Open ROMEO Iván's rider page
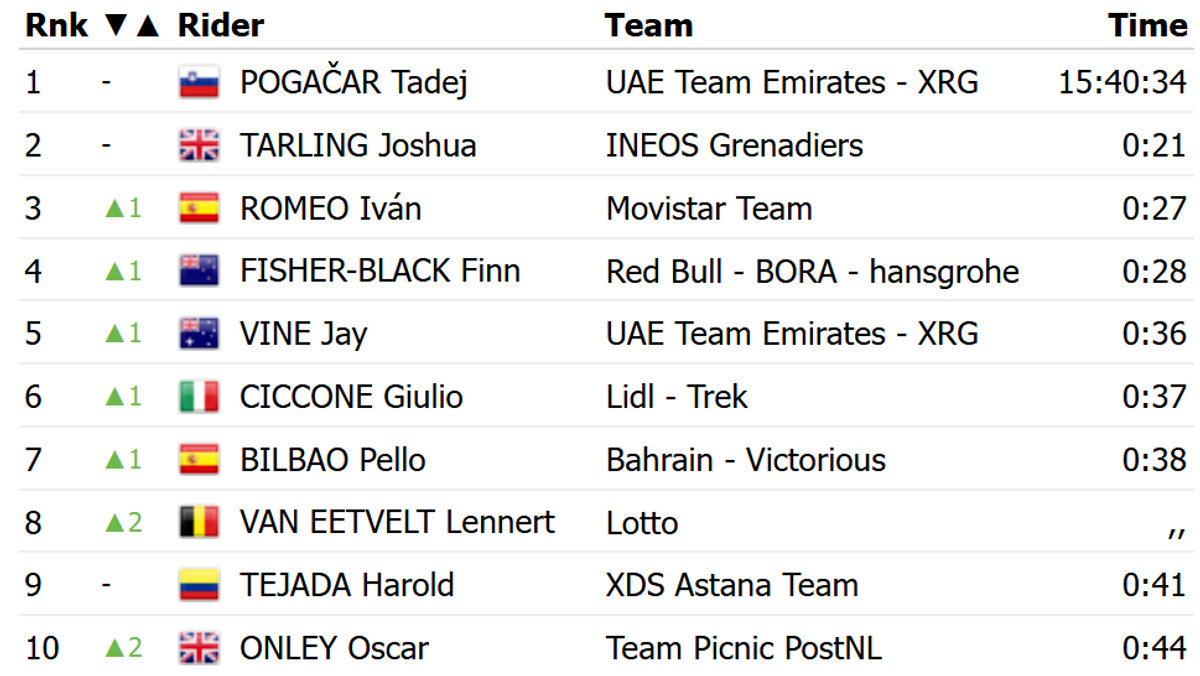Viewport: 1200px width, 676px height. [330, 209]
